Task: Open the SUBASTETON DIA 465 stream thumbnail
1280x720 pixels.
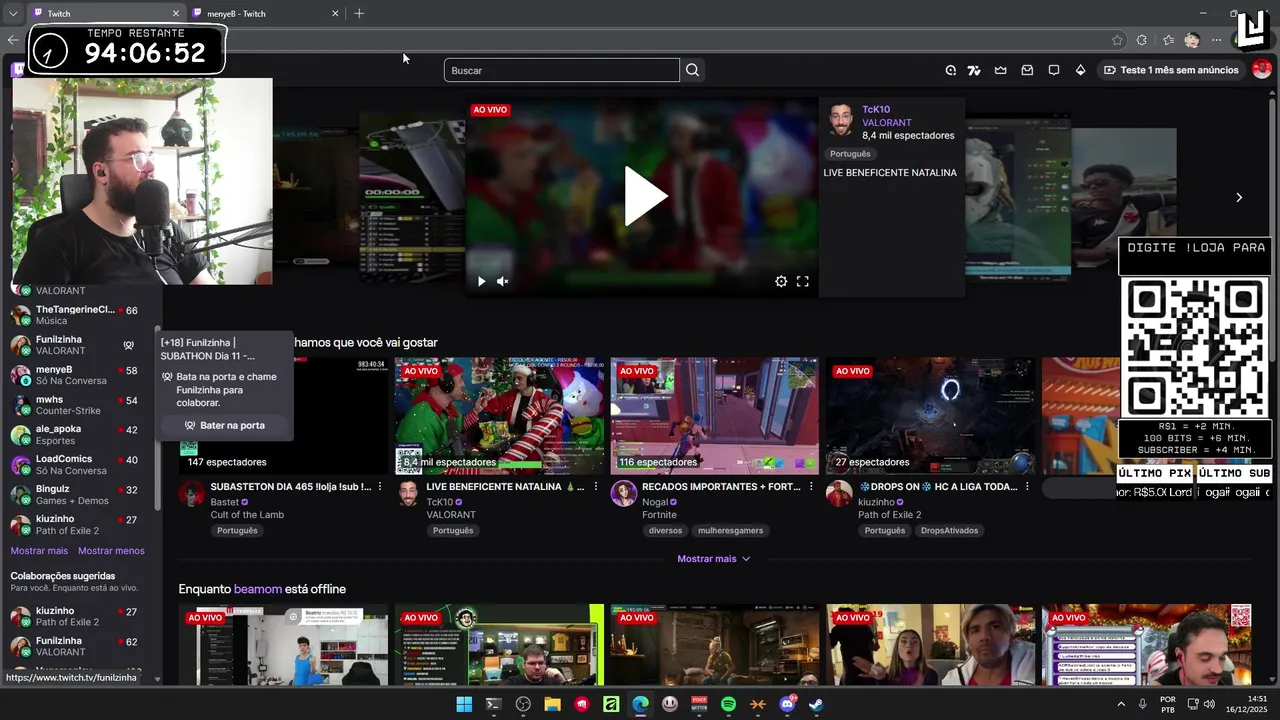Action: tap(284, 416)
